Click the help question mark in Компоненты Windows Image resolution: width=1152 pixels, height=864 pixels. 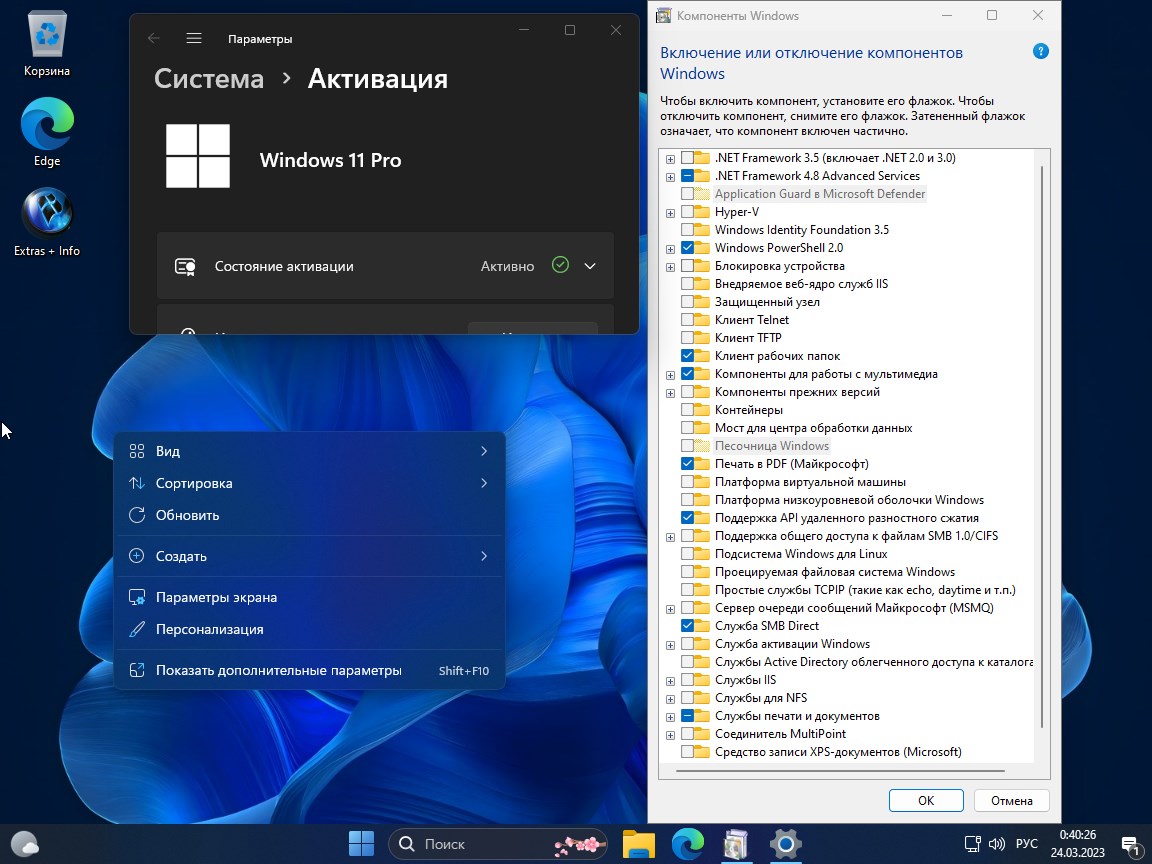1040,51
